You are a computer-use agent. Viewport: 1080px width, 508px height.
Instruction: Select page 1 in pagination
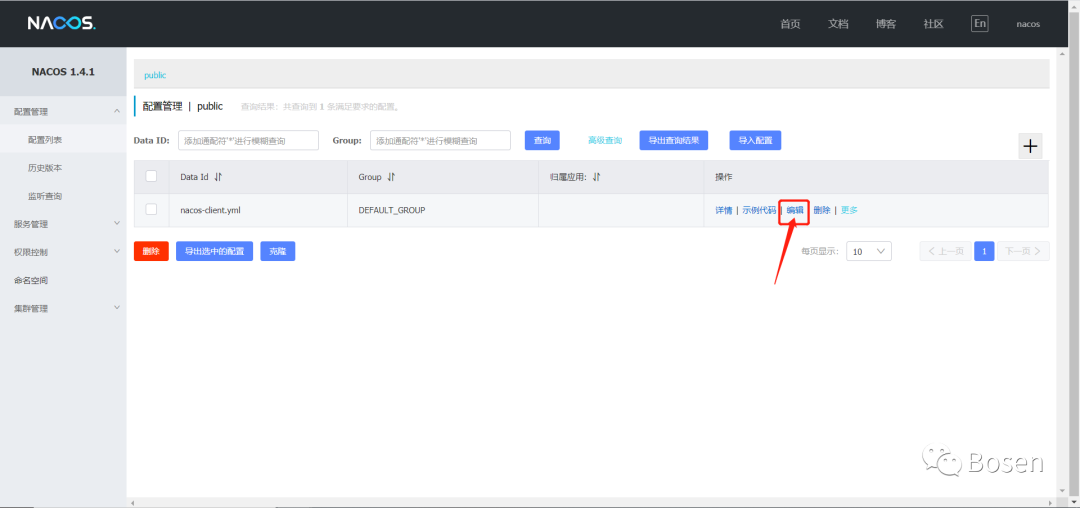(x=984, y=251)
